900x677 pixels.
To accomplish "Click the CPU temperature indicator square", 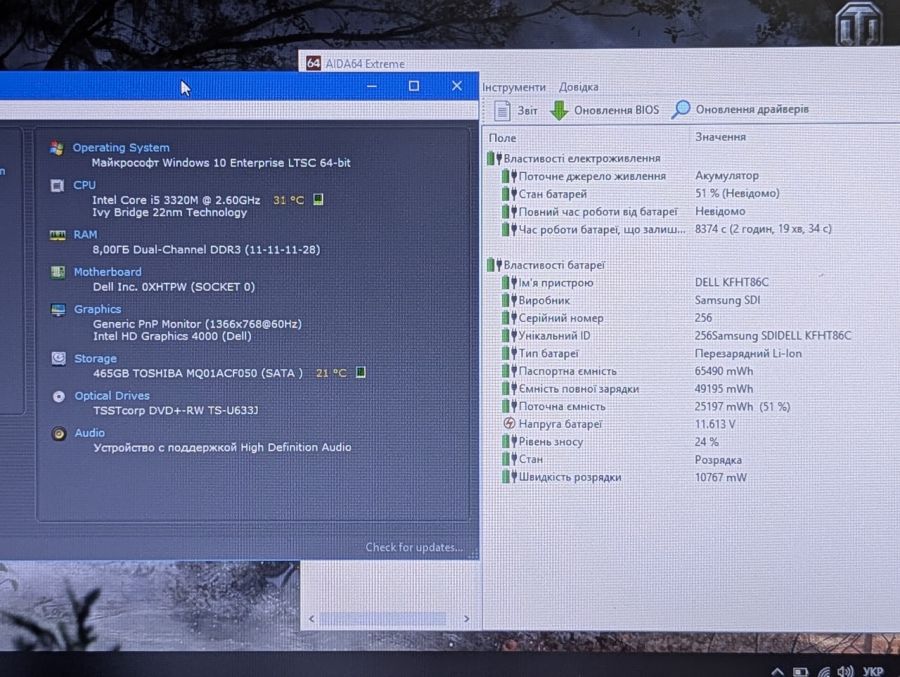I will (x=318, y=199).
